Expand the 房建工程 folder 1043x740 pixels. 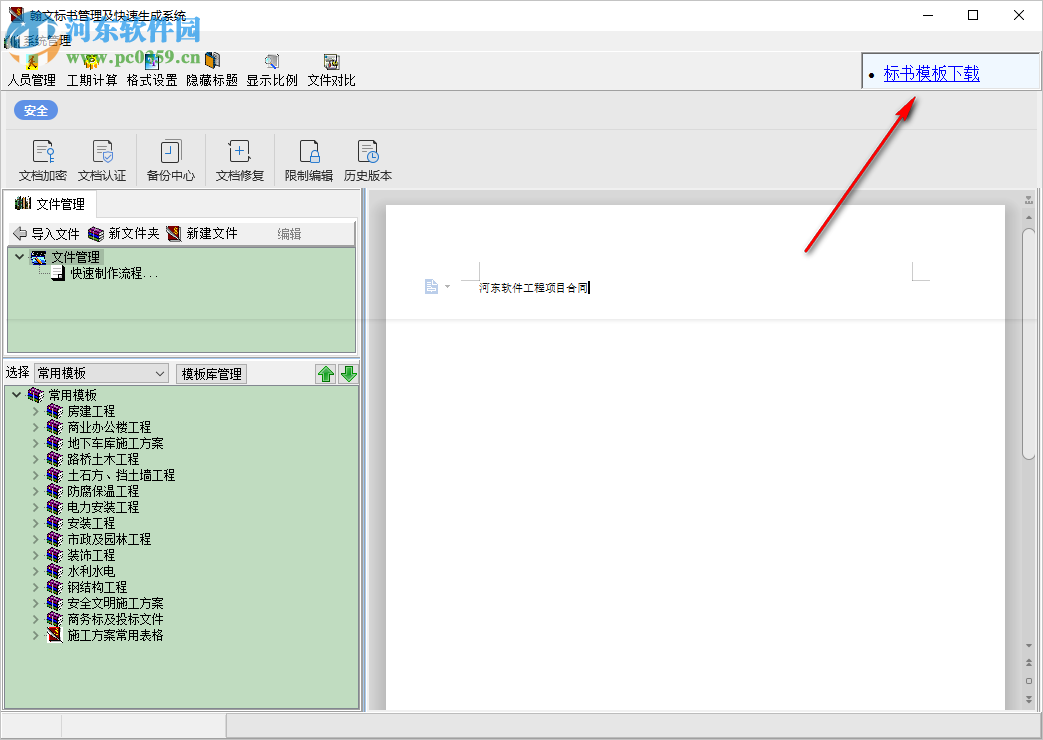(x=36, y=411)
